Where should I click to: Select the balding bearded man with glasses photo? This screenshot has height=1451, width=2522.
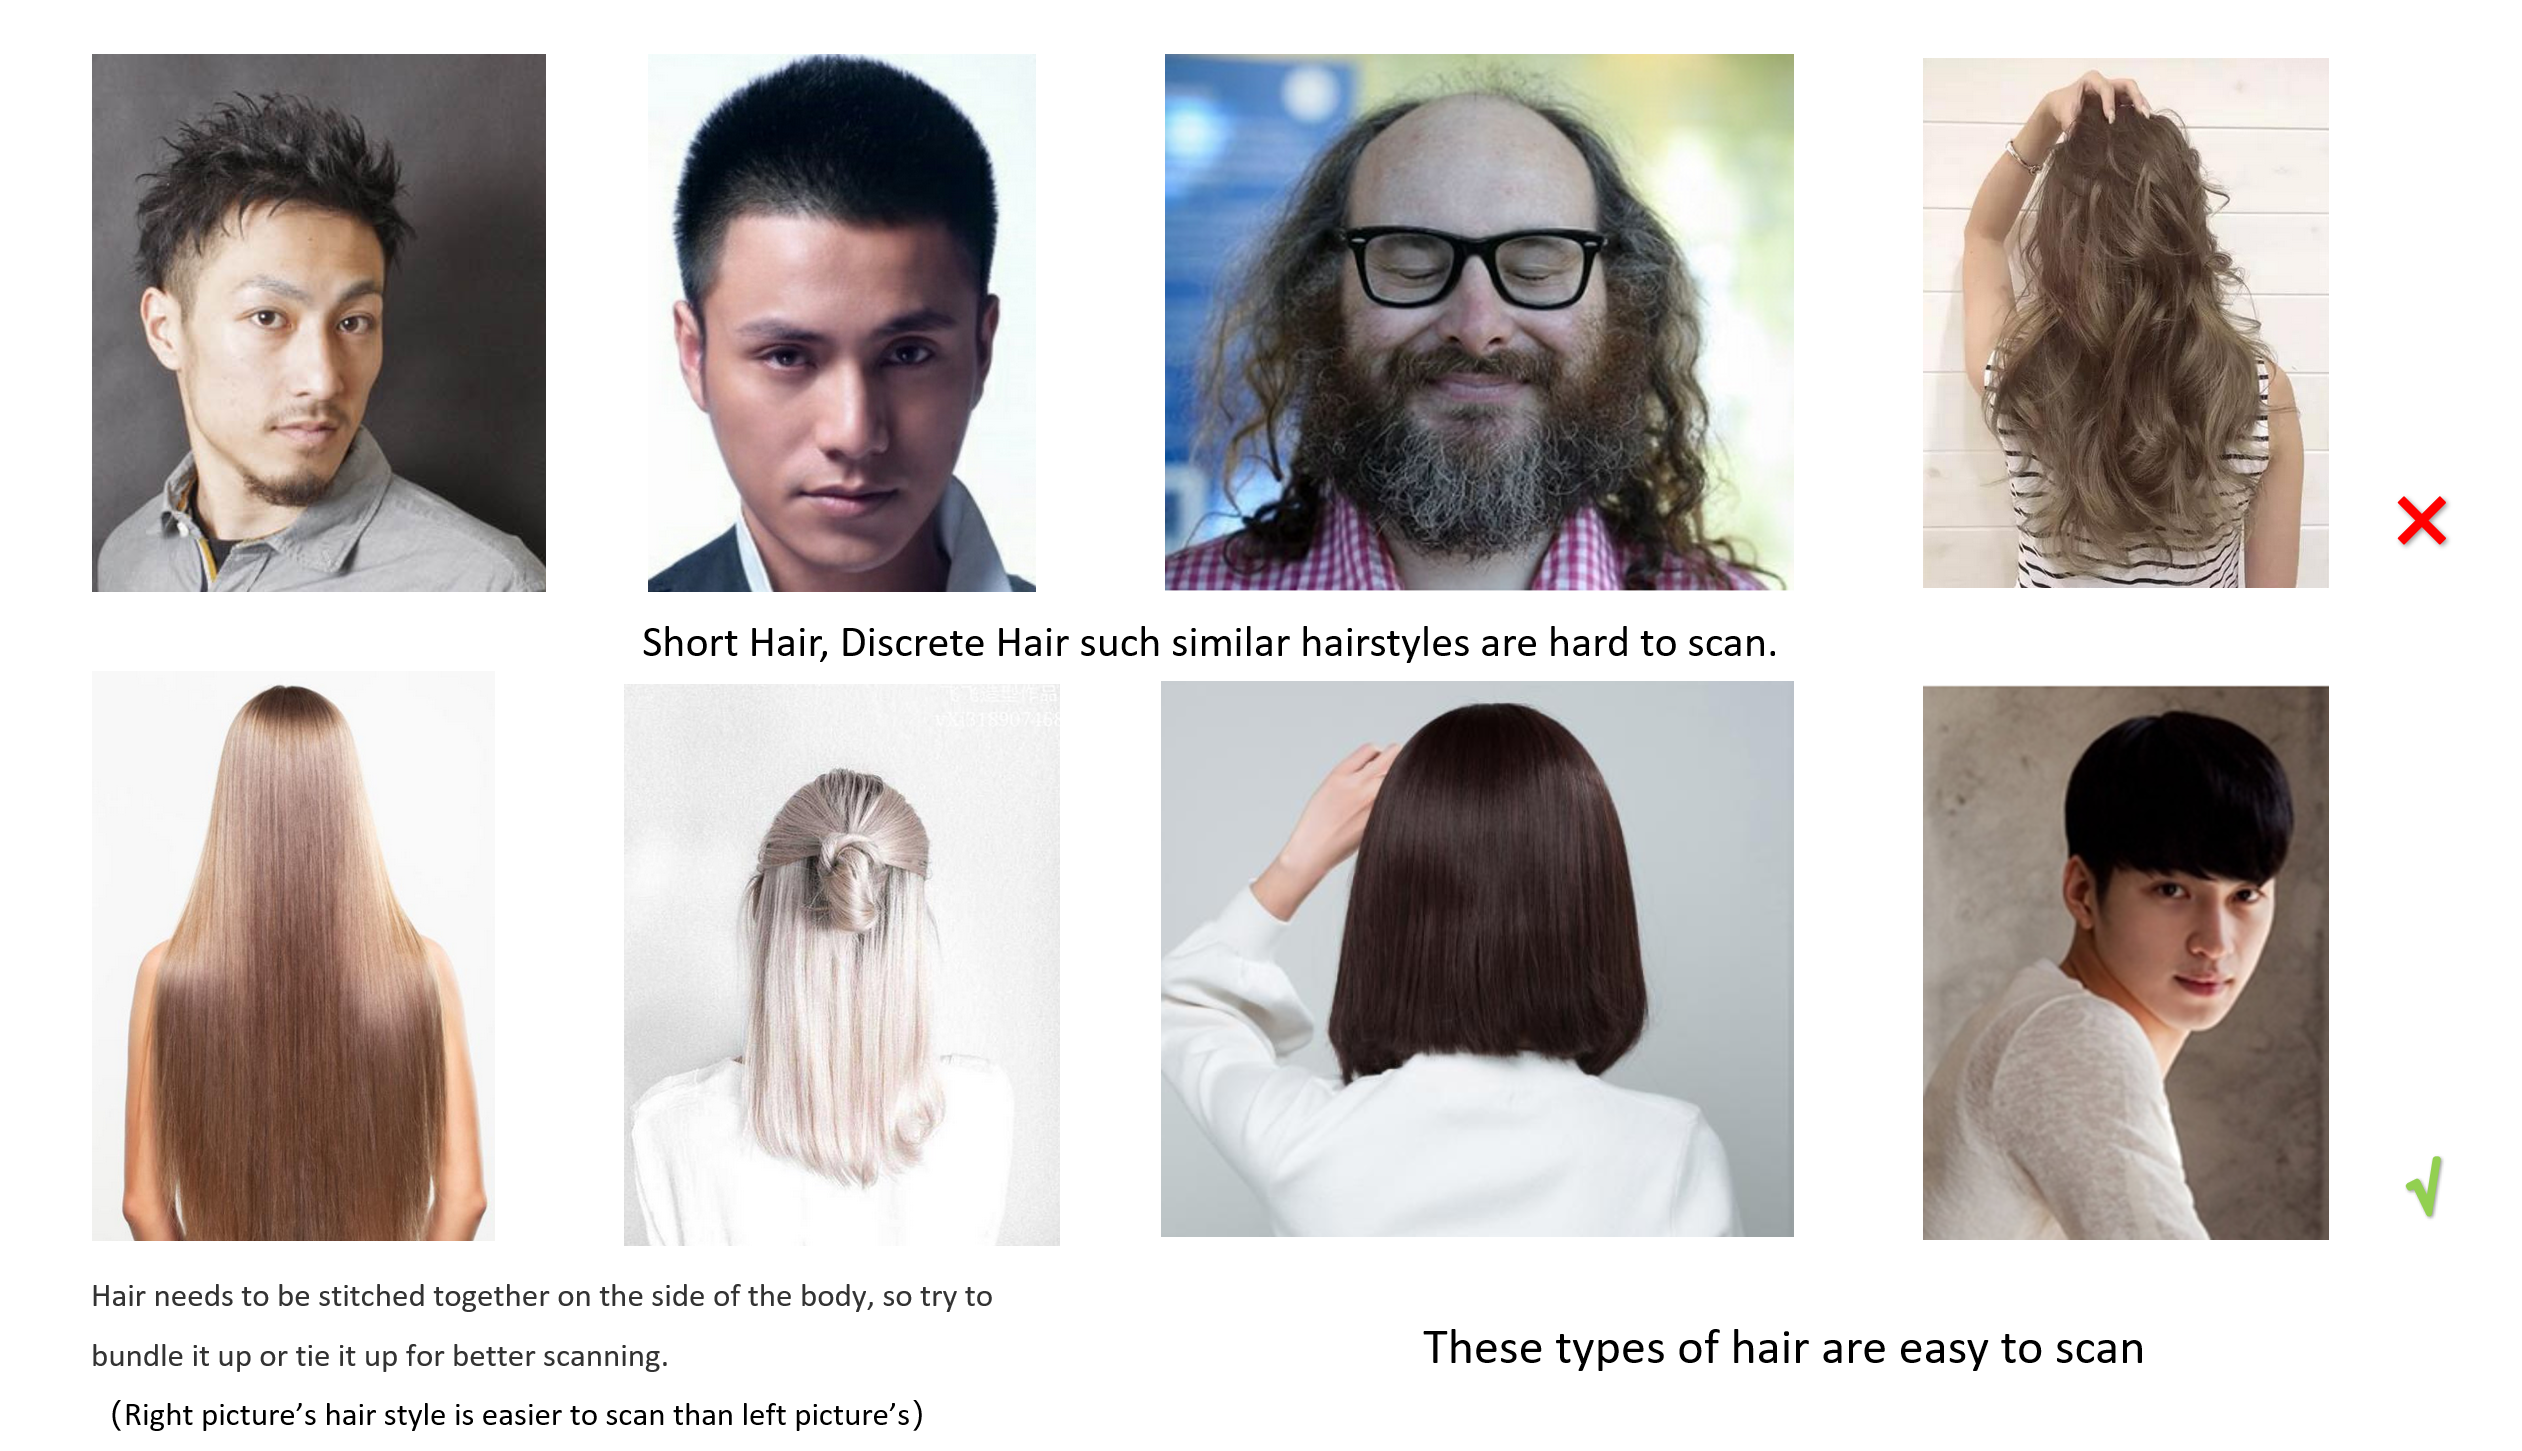[x=1479, y=322]
